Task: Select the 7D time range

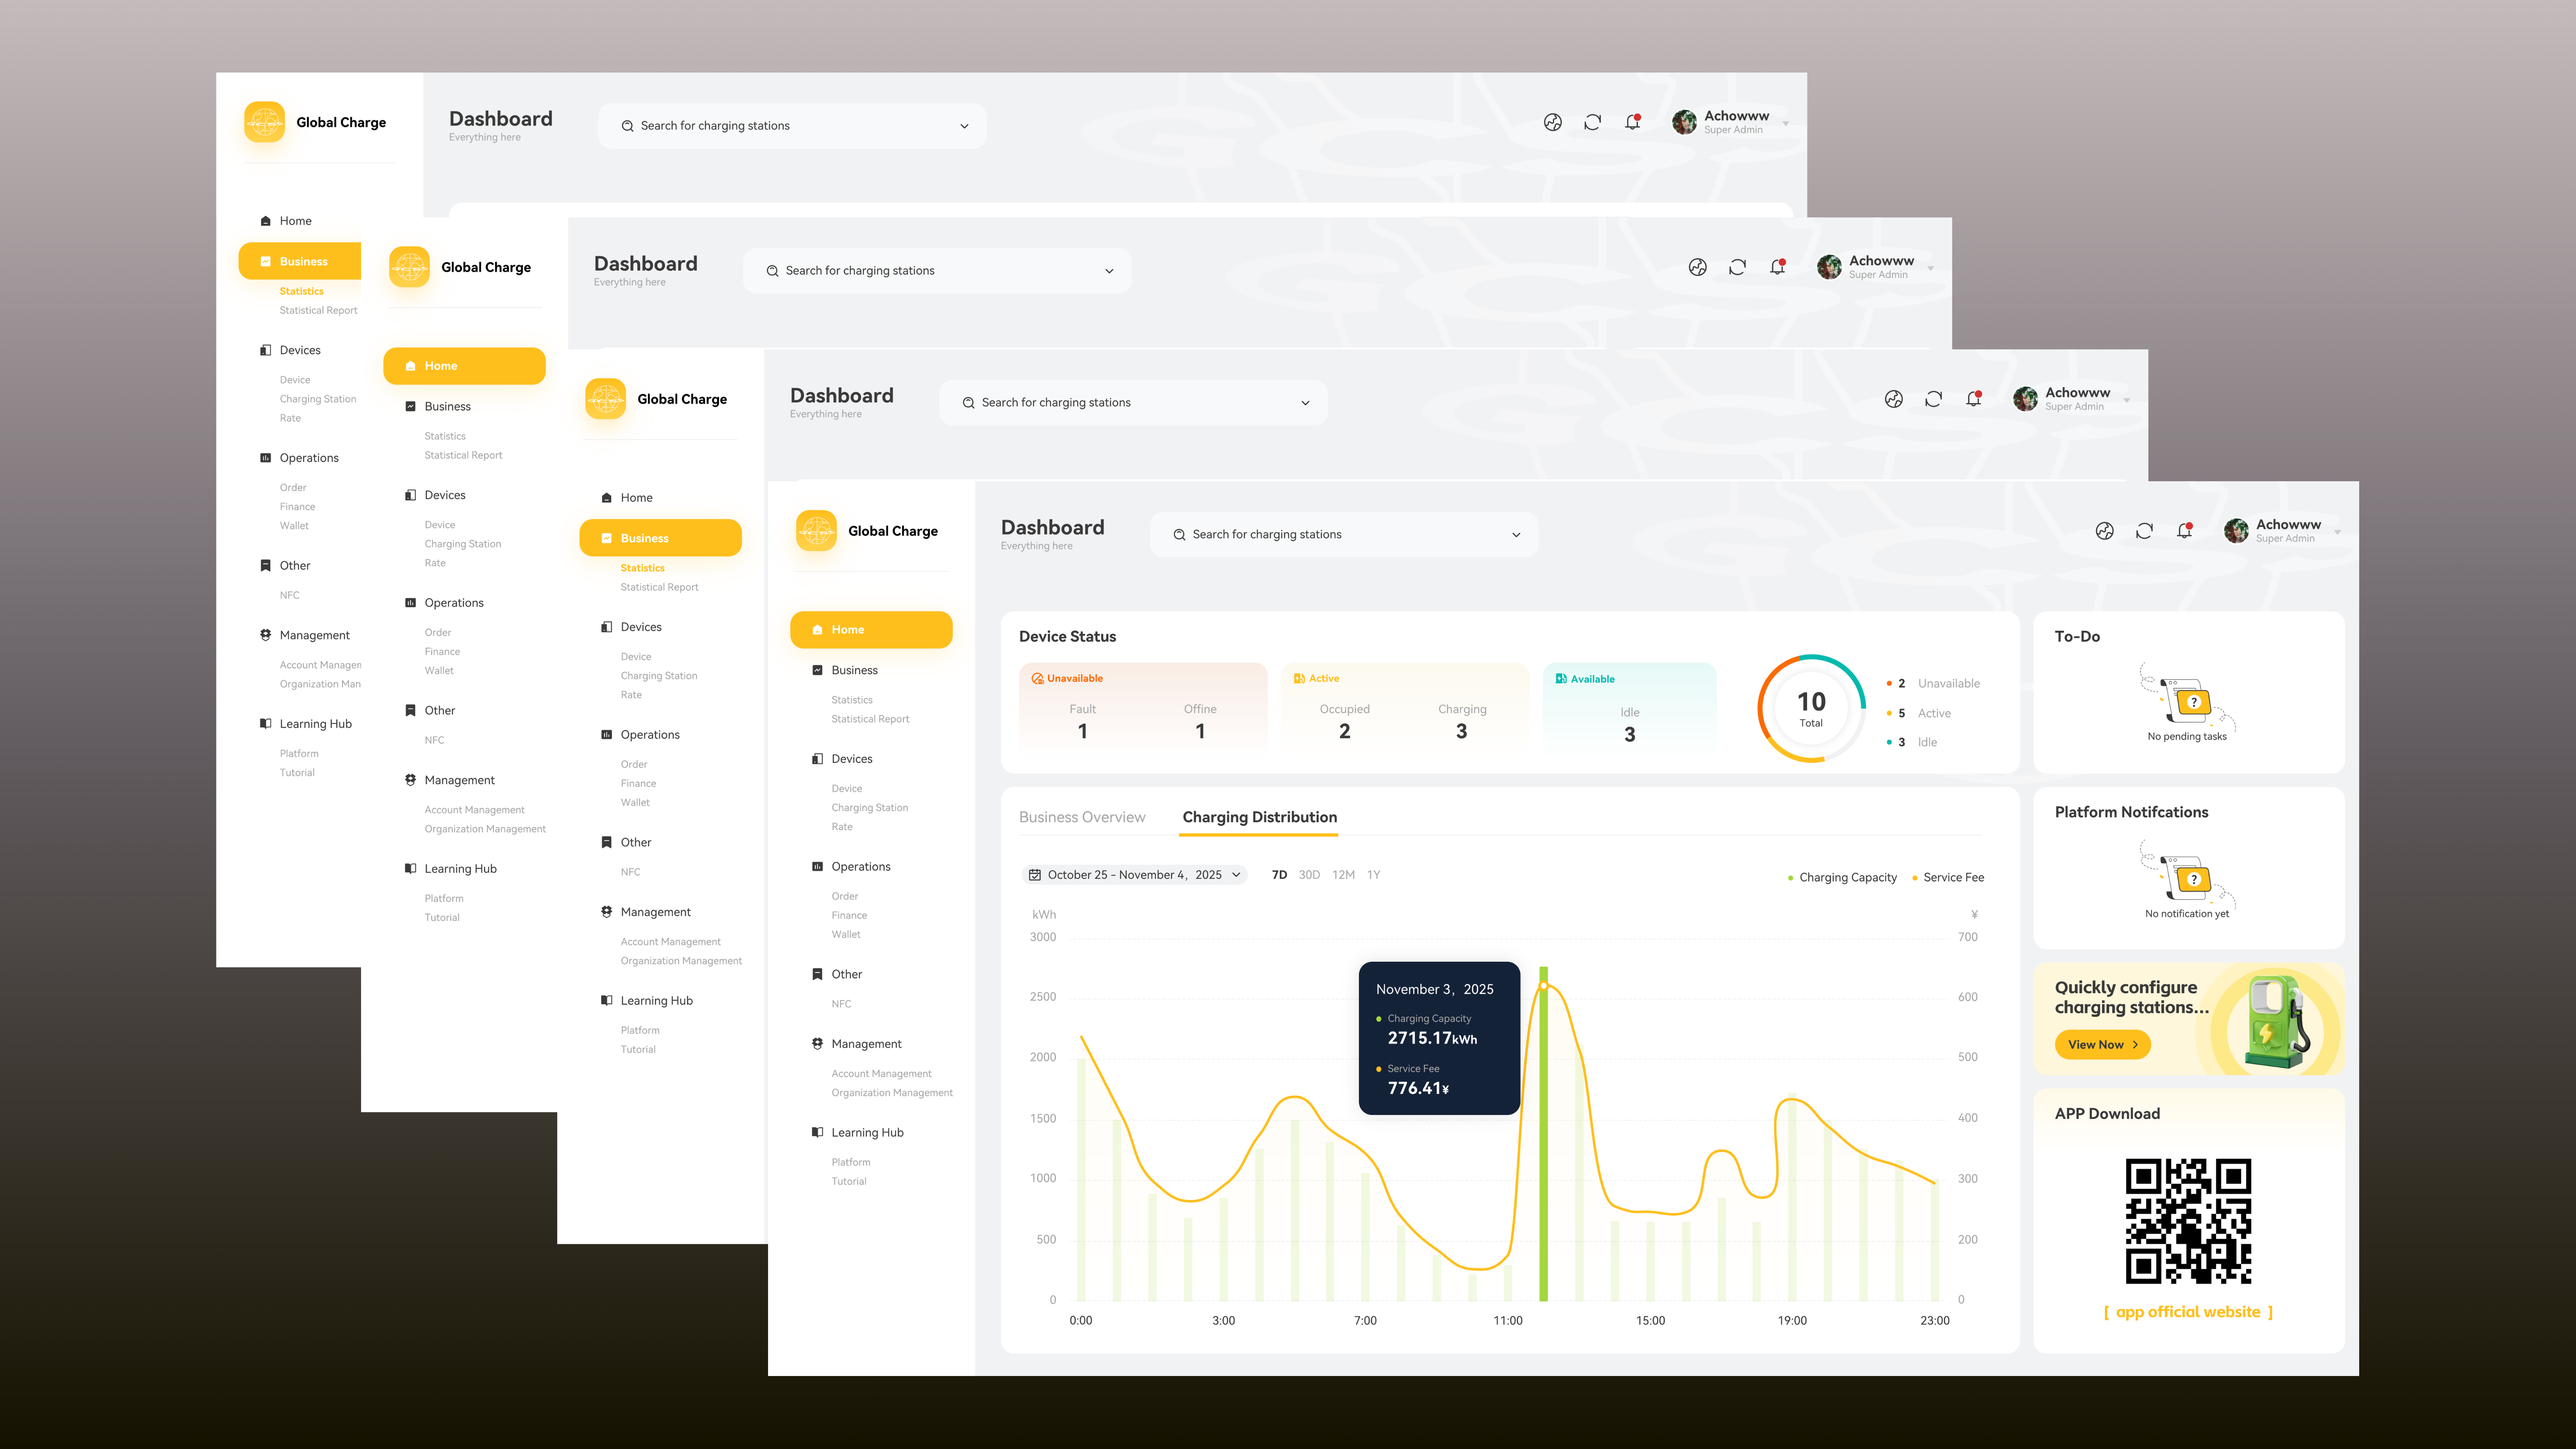Action: (1279, 875)
